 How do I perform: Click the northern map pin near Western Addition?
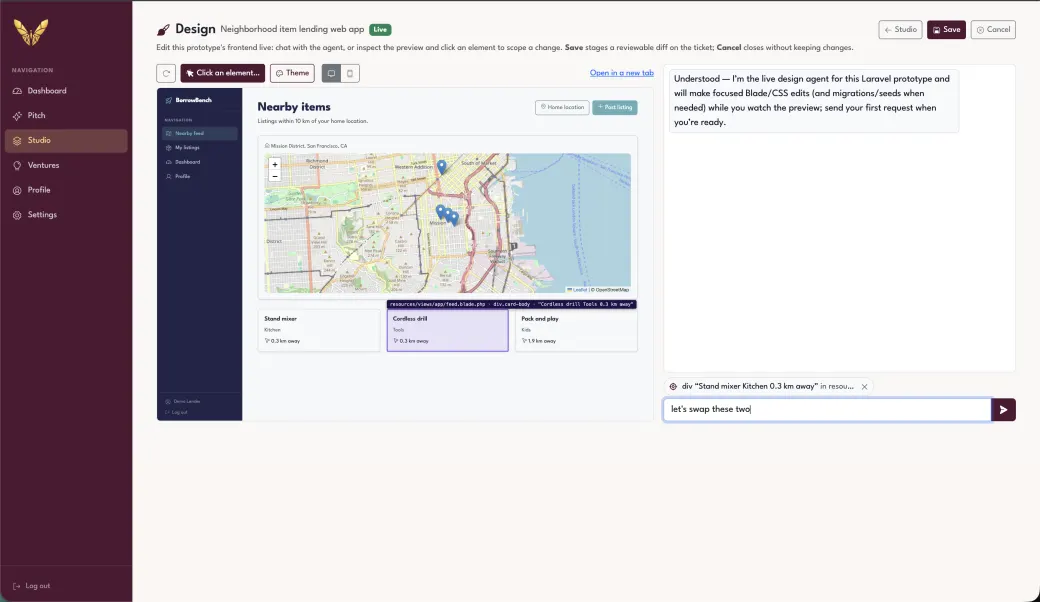coord(442,166)
